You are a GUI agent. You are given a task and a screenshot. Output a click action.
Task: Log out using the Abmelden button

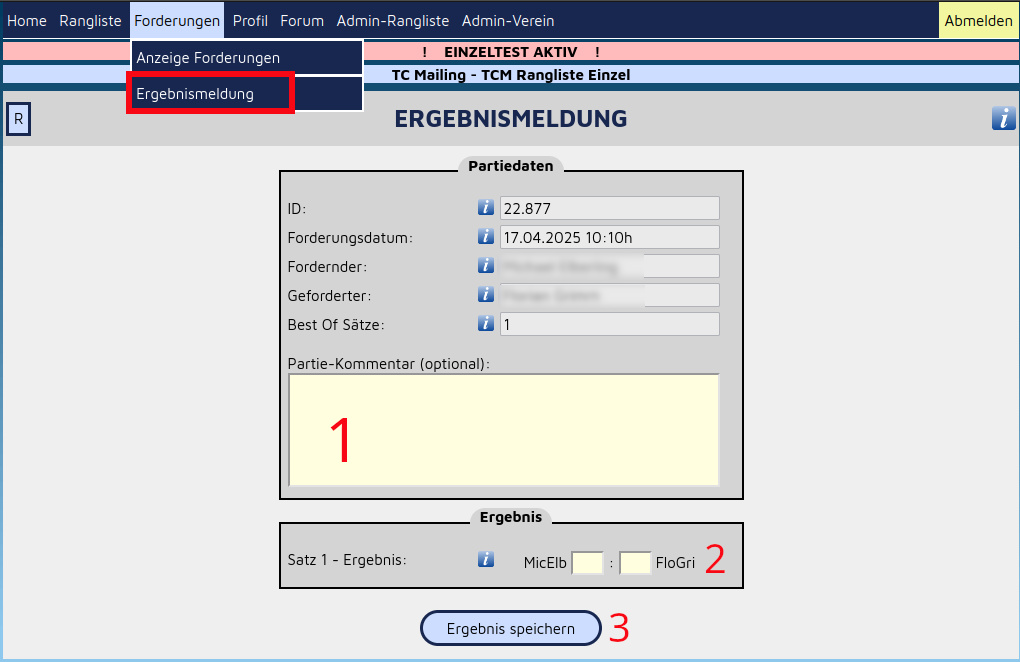[x=978, y=21]
